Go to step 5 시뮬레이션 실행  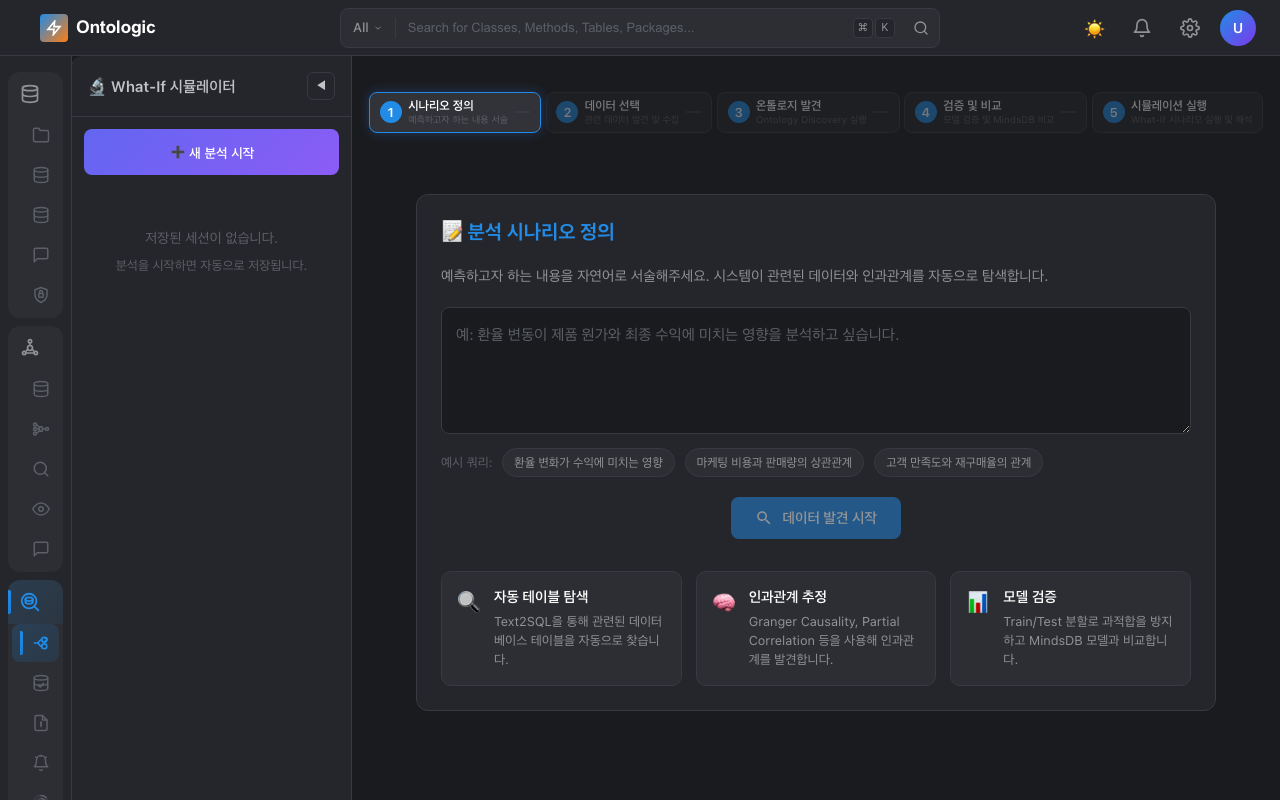1177,112
